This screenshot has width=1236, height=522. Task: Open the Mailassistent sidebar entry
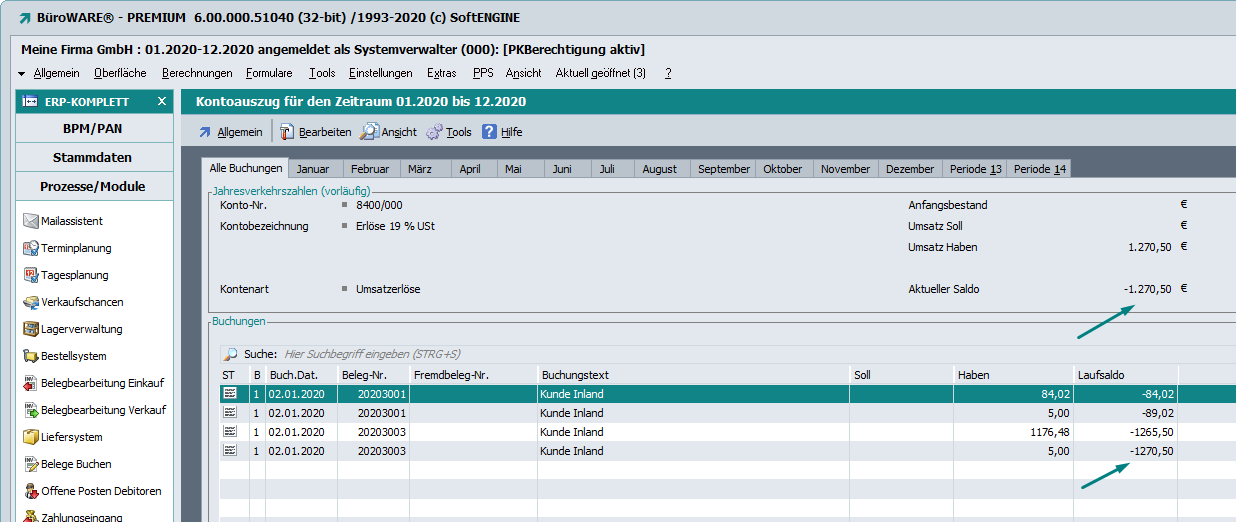pos(72,221)
